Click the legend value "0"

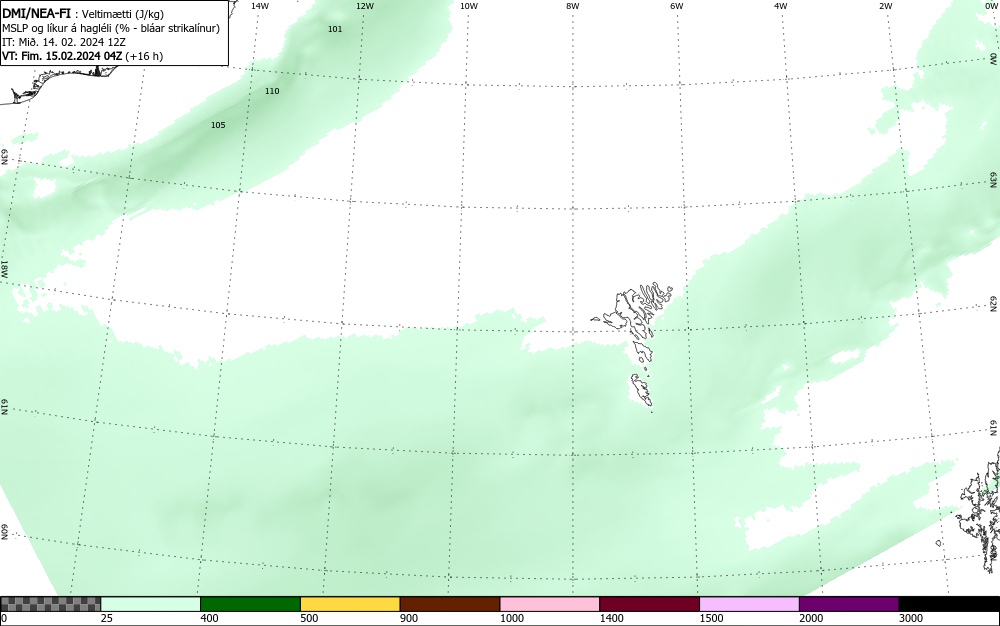[4, 618]
